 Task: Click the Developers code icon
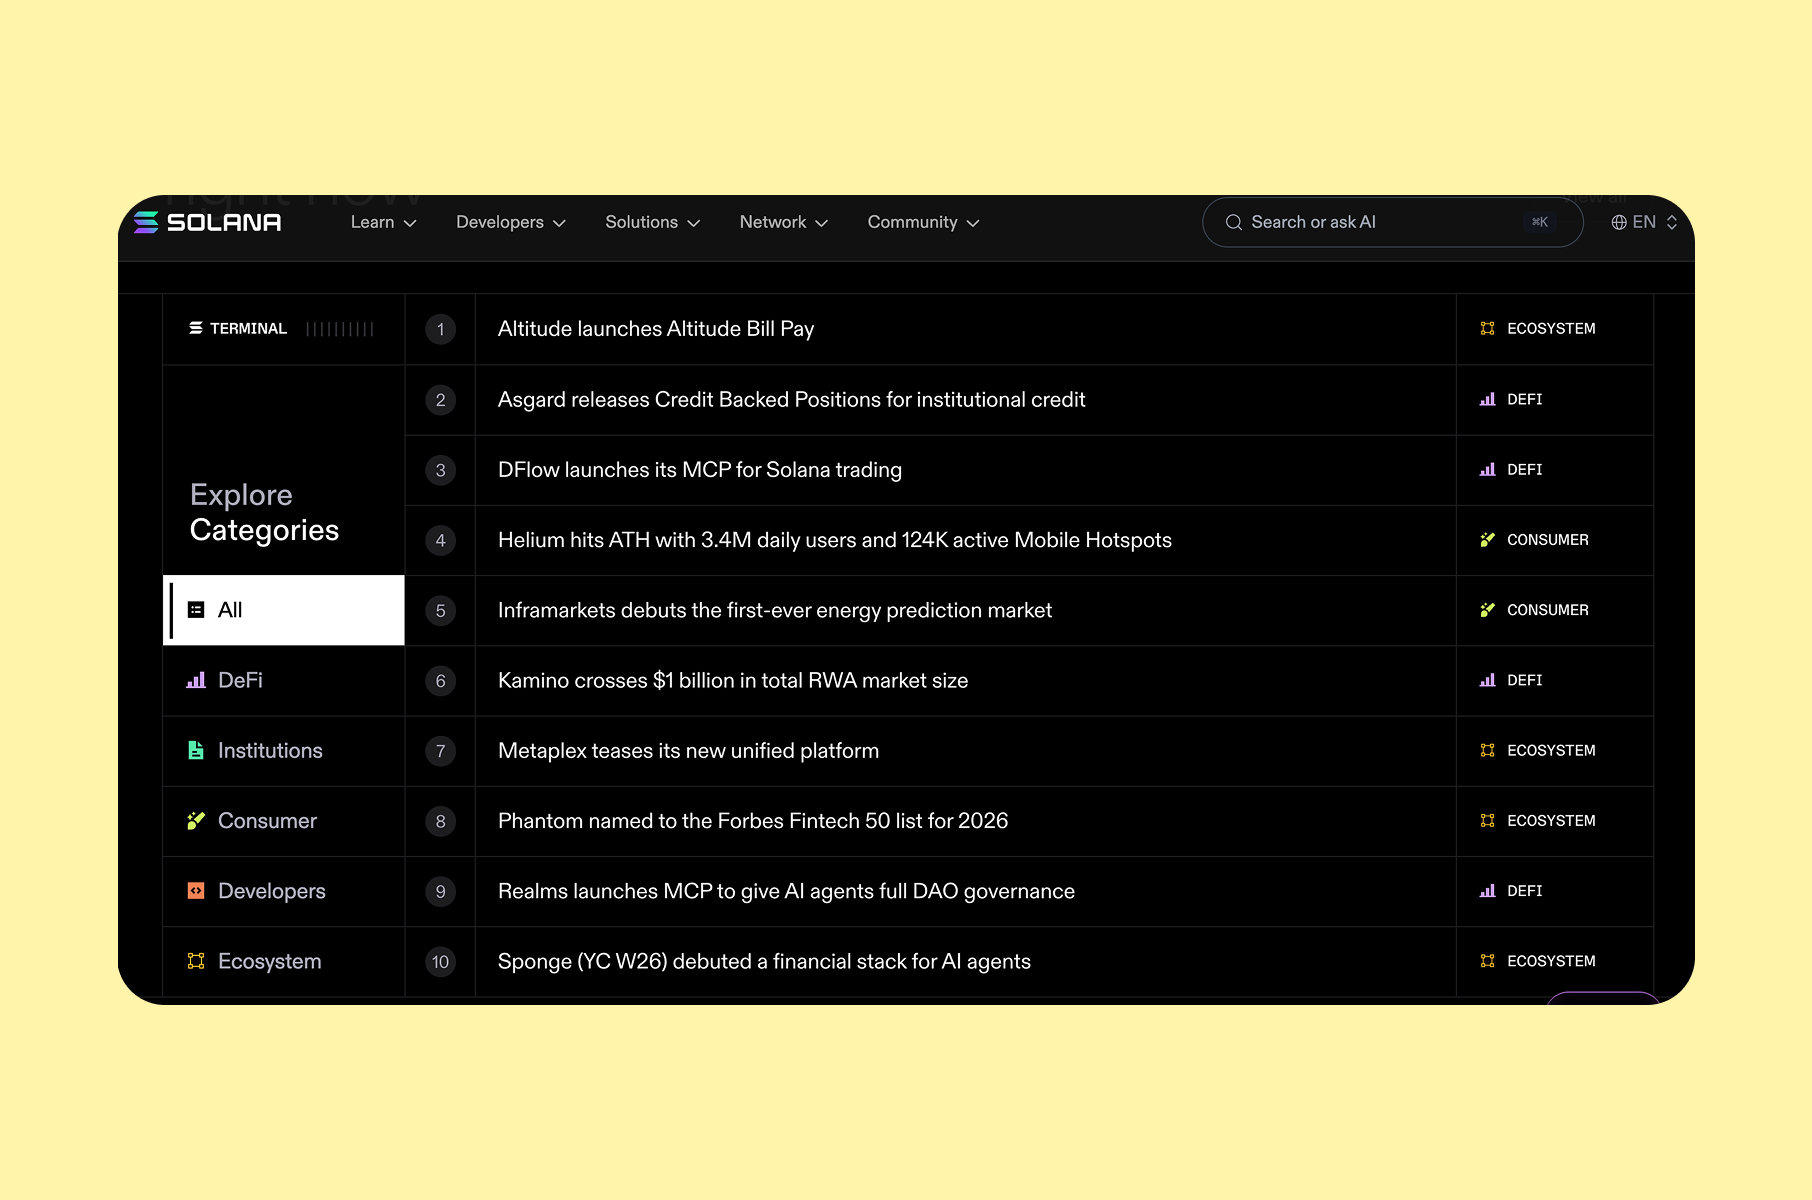[196, 891]
